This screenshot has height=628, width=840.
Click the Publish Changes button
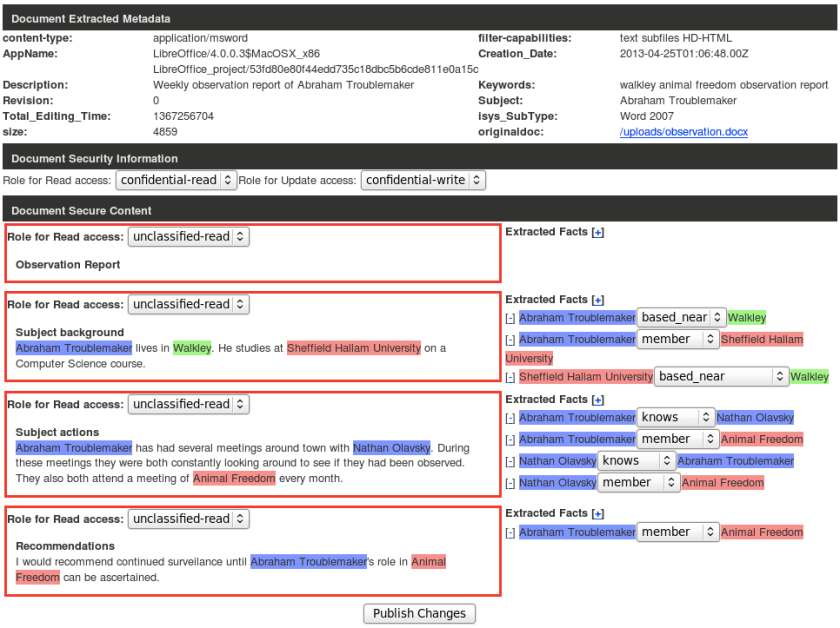click(x=419, y=613)
